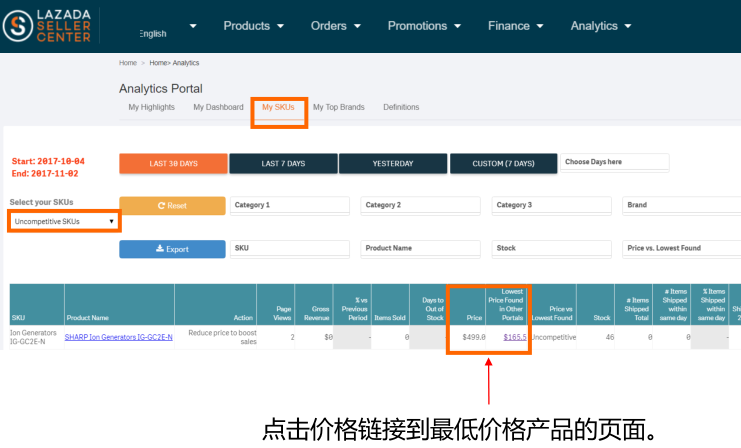Click the End: 2017-11-02 date text
The width and height of the screenshot is (741, 448).
pos(45,173)
